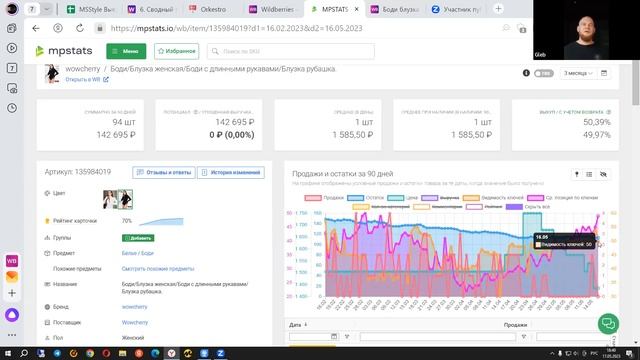This screenshot has width=640, height=360.
Task: Open the wowcherry brand link
Action: 134,307
